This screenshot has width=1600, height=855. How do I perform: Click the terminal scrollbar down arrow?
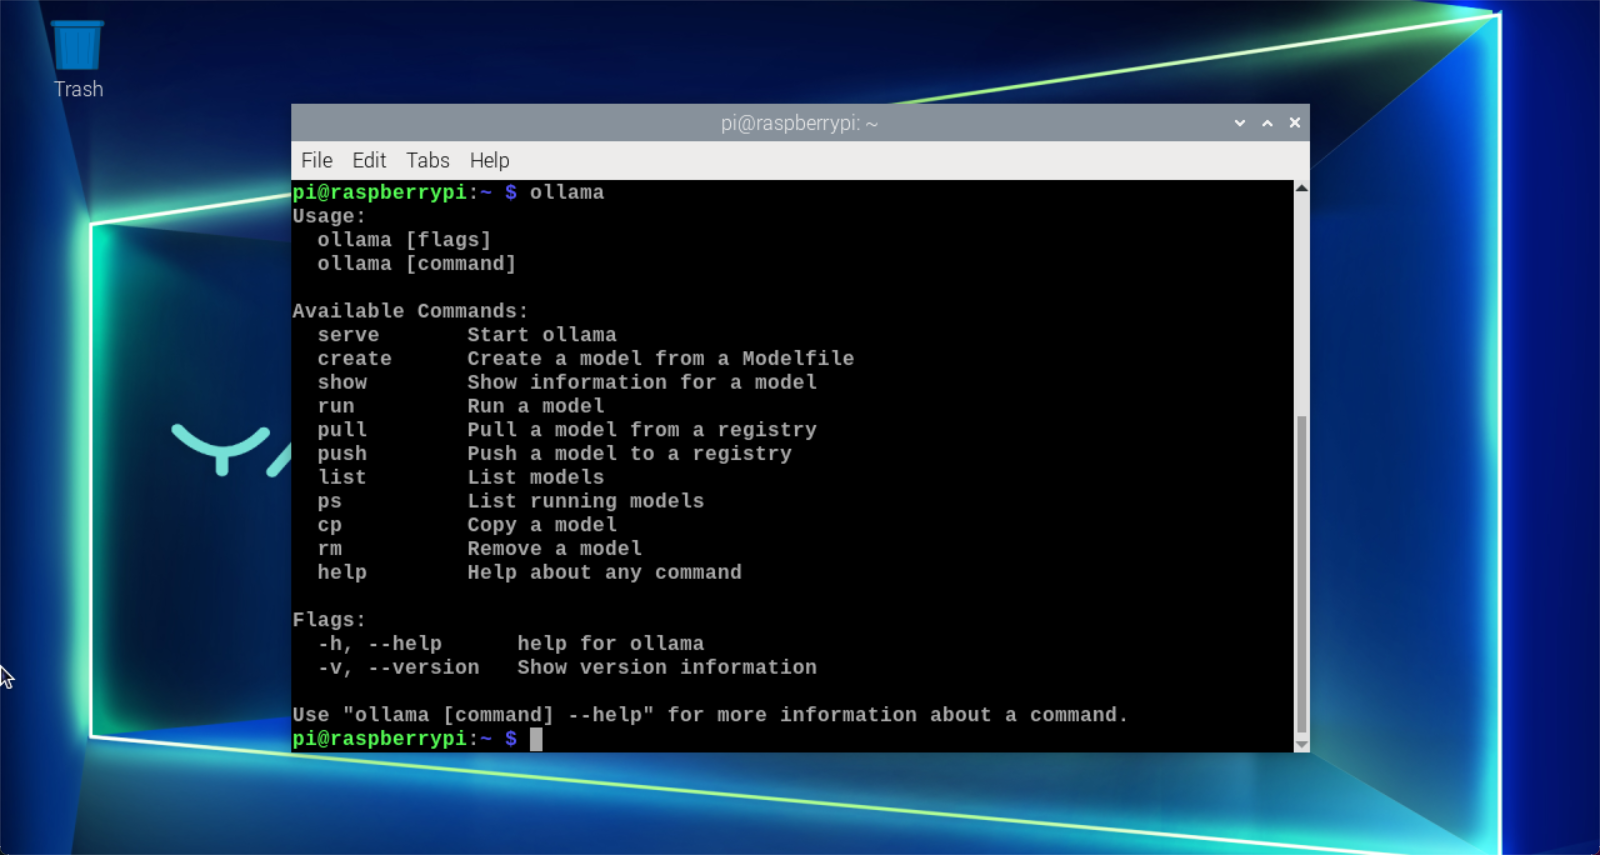click(x=1301, y=745)
